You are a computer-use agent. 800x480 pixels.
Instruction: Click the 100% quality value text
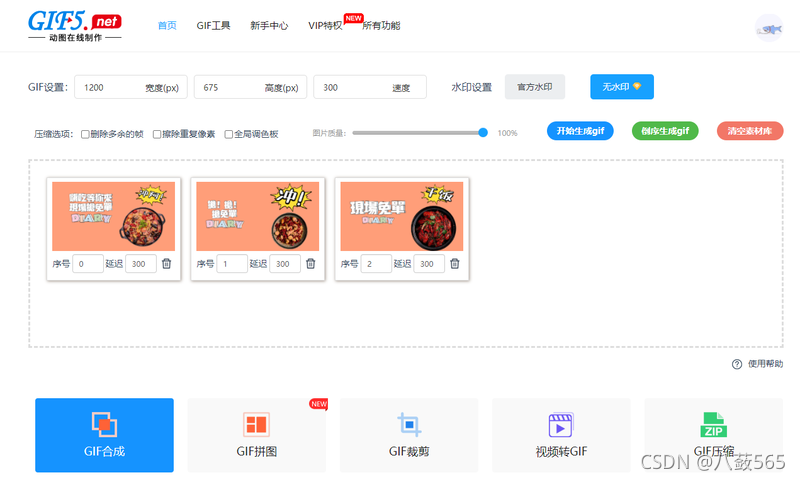click(507, 133)
